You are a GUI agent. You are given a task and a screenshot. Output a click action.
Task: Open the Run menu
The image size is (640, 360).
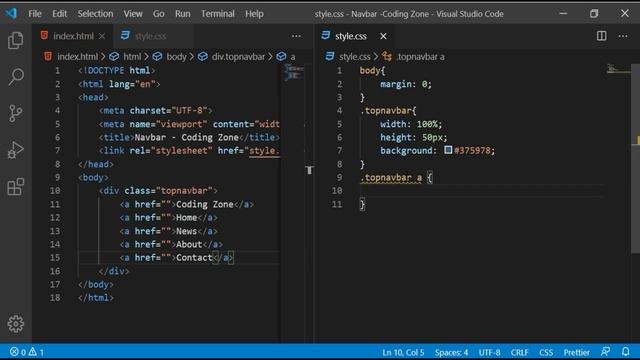pyautogui.click(x=182, y=14)
